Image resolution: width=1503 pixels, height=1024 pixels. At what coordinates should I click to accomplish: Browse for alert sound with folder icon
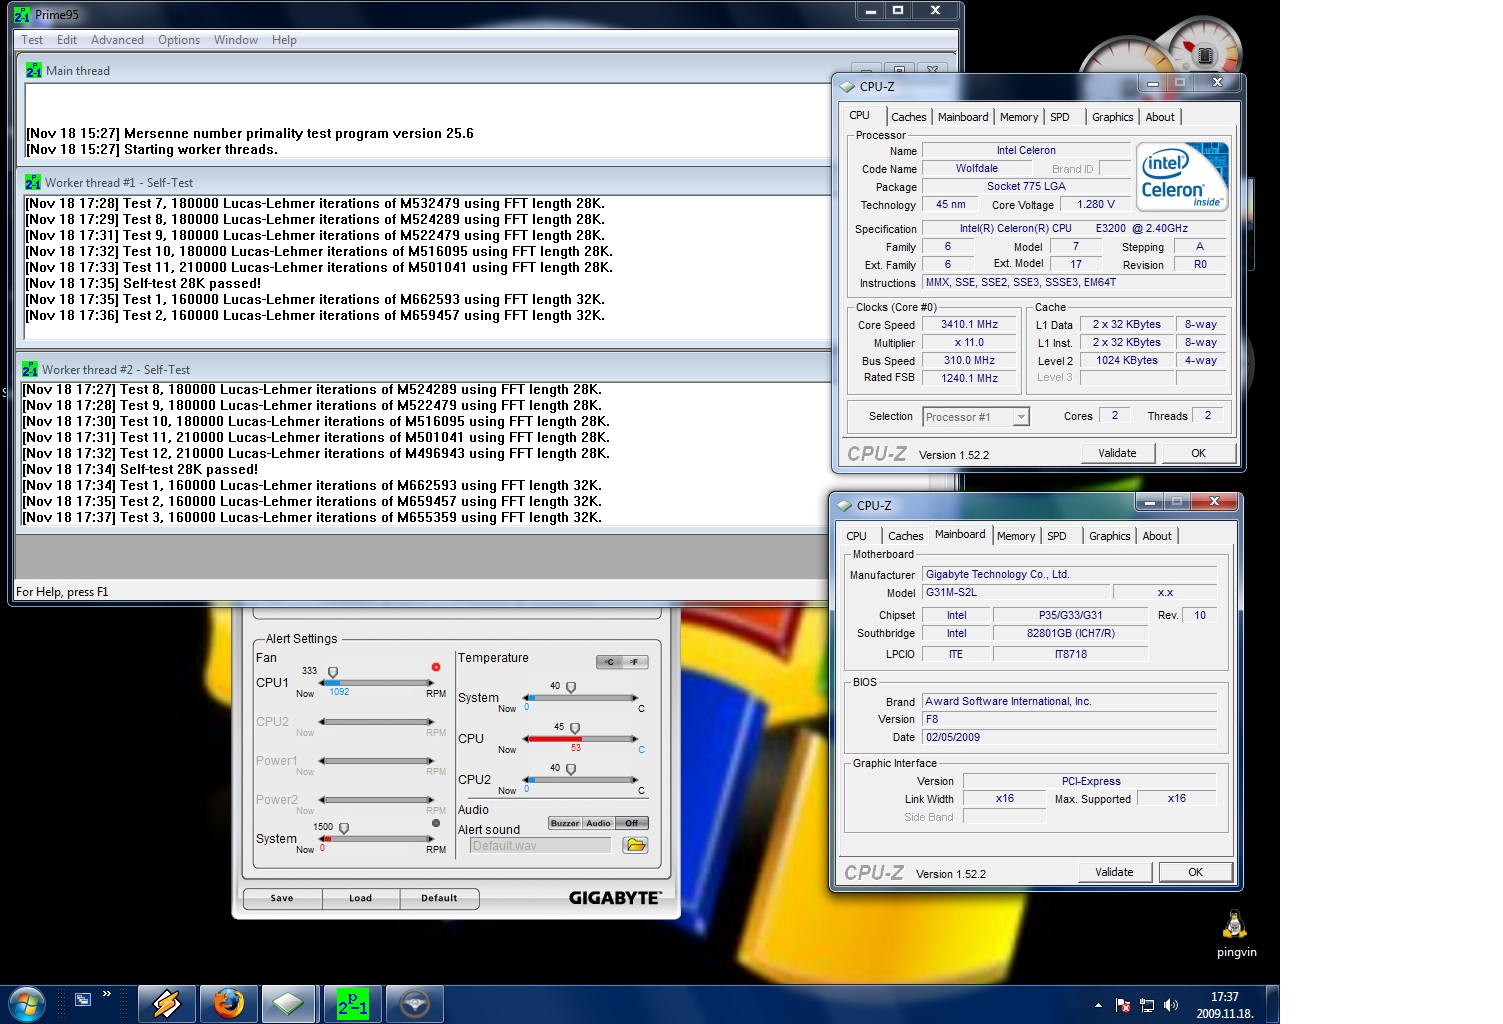click(x=635, y=845)
